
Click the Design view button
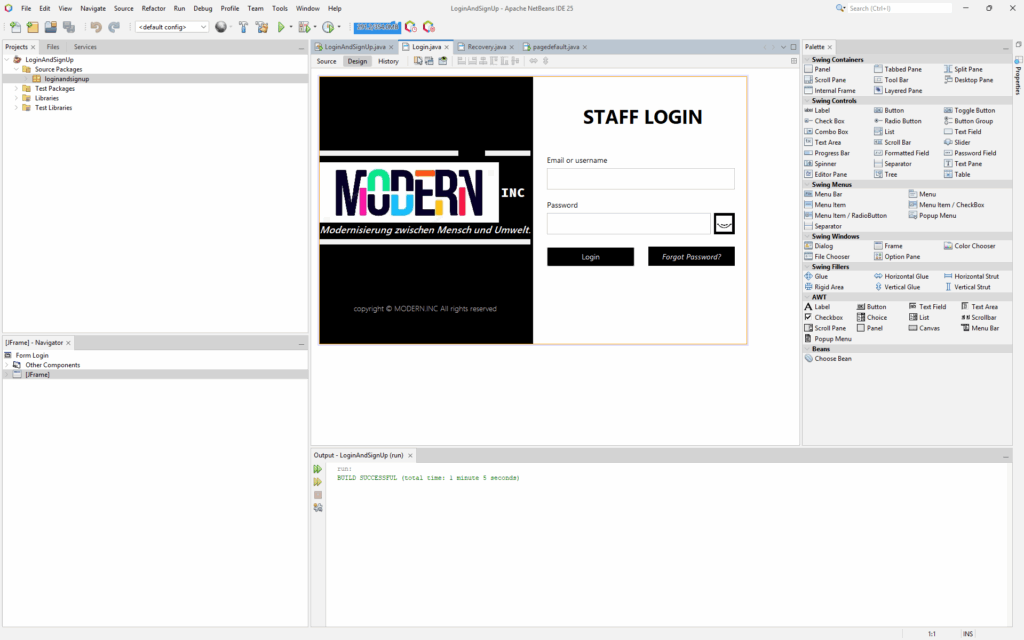coord(357,61)
